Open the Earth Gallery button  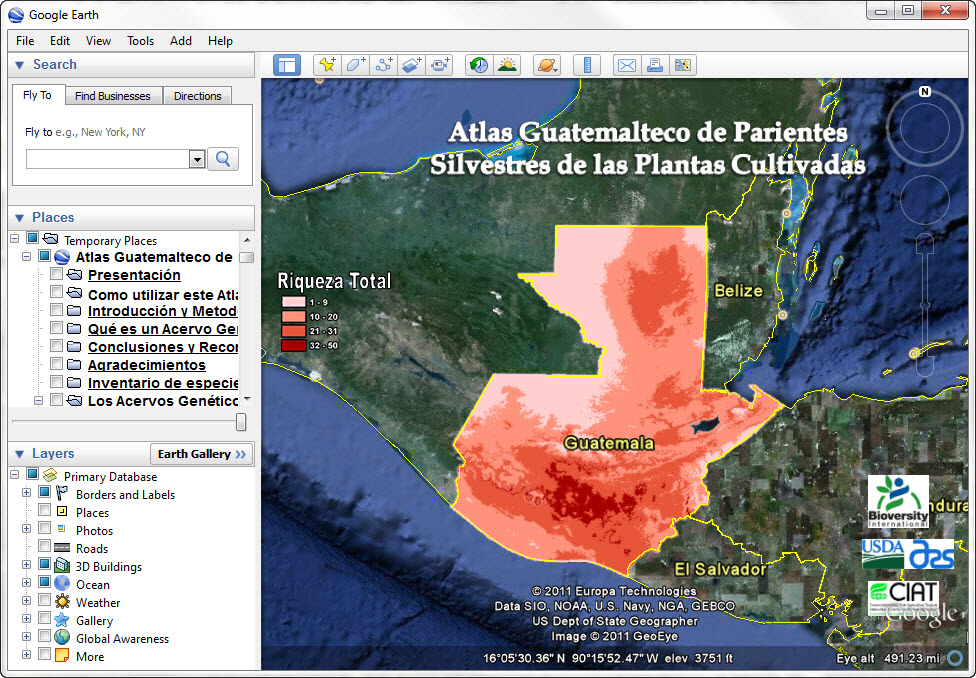(x=202, y=454)
